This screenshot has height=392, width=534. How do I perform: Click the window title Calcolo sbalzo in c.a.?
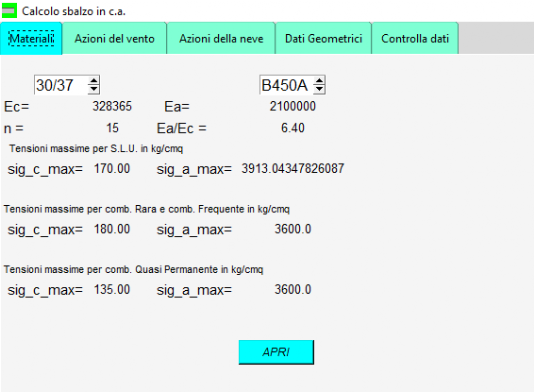click(74, 11)
